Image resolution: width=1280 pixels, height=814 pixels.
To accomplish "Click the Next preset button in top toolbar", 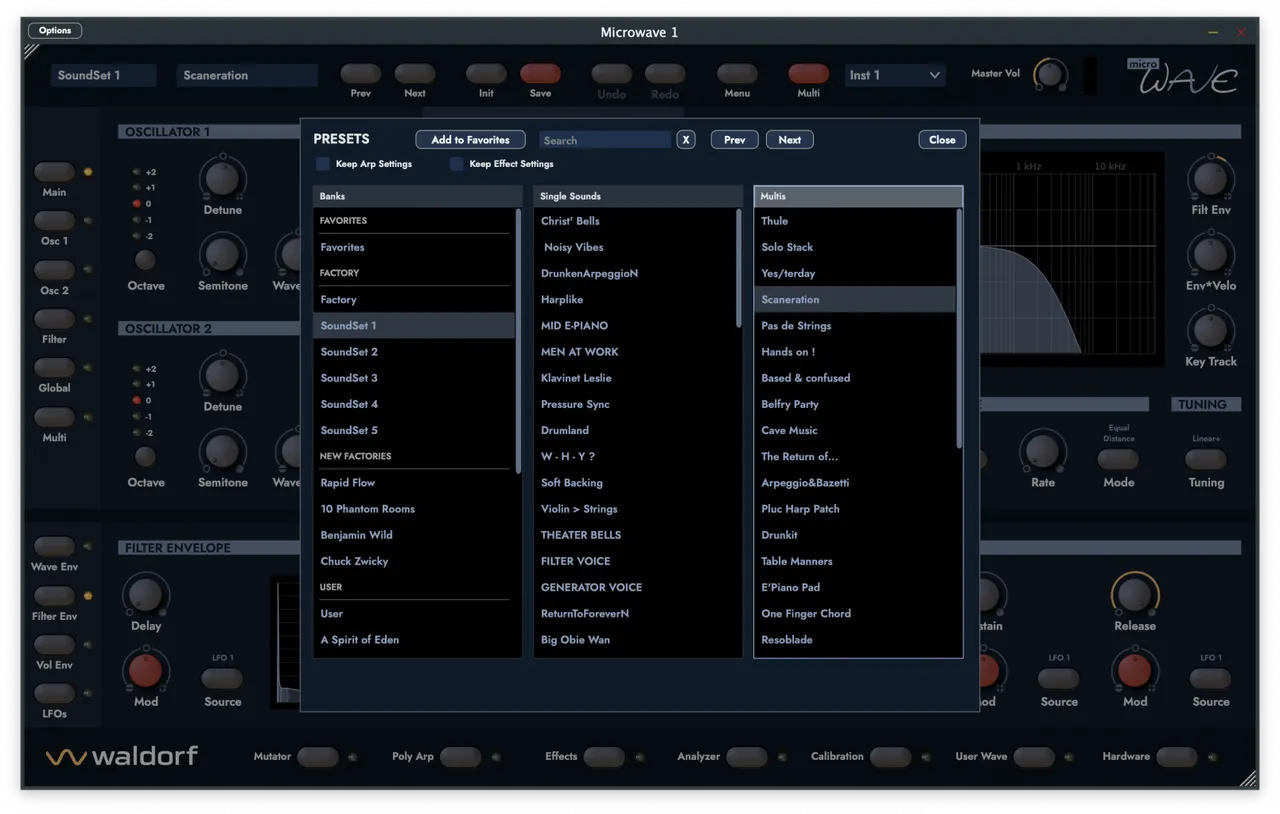I will click(x=415, y=74).
